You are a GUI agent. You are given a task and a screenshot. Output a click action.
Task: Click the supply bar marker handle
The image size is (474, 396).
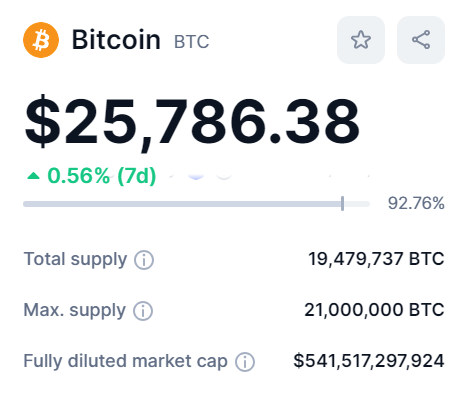pyautogui.click(x=342, y=203)
